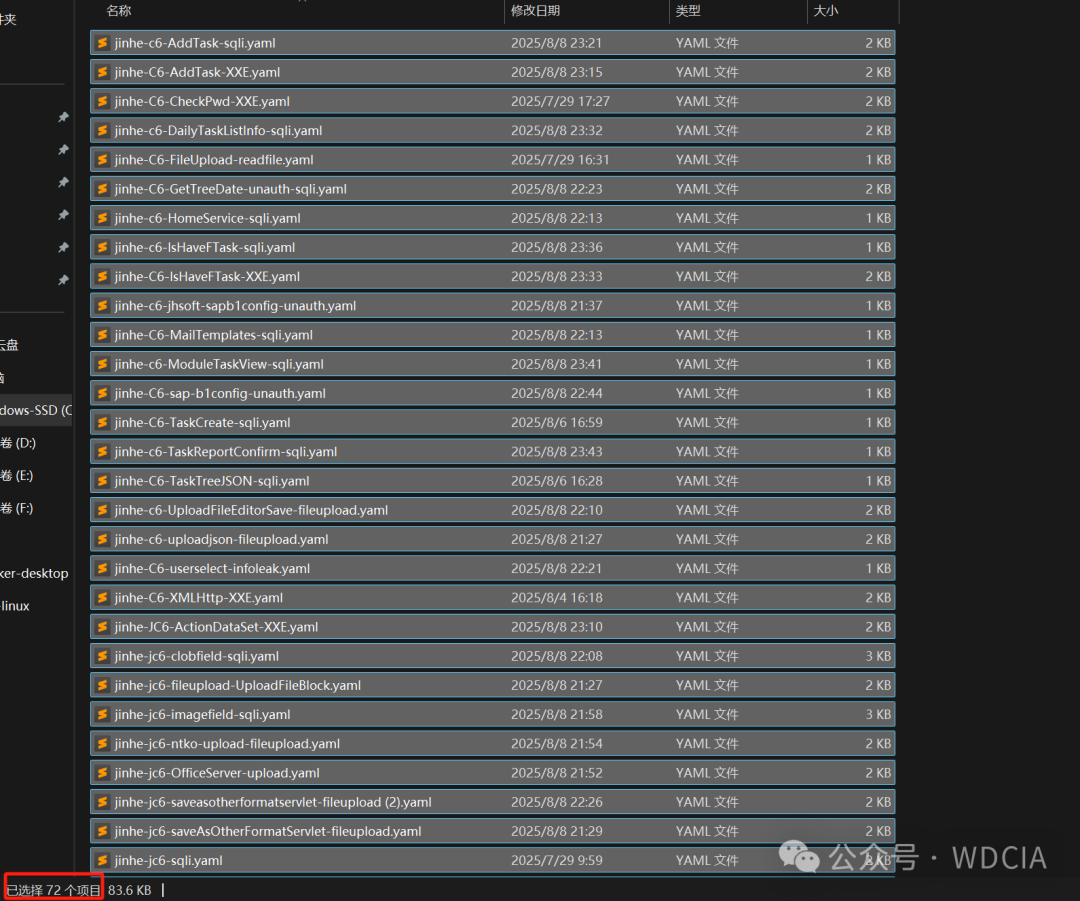Click the file icon of jinhe-jc6-OfficeServer-upload.yaml
The height and width of the screenshot is (901, 1080).
pyautogui.click(x=102, y=772)
